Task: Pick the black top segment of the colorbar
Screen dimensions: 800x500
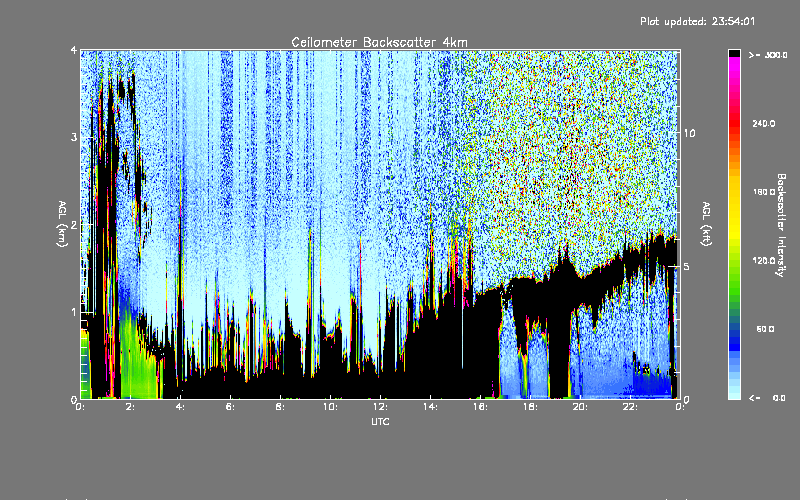Action: (x=734, y=53)
